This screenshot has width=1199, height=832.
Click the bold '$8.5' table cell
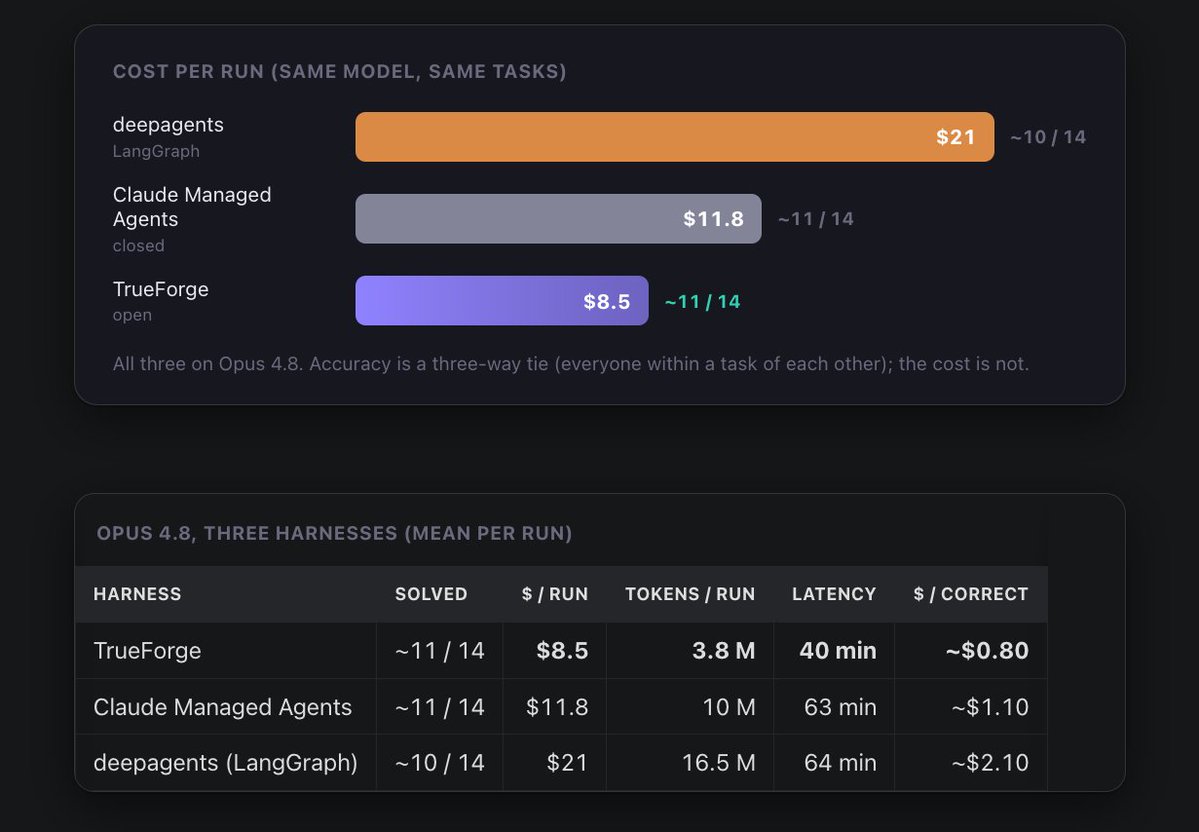pos(562,651)
